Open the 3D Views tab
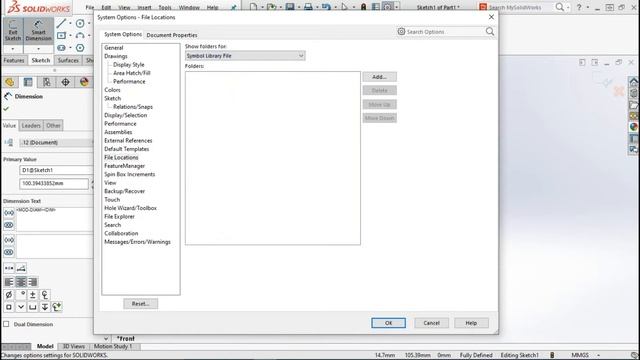Image resolution: width=640 pixels, height=360 pixels. coord(73,346)
